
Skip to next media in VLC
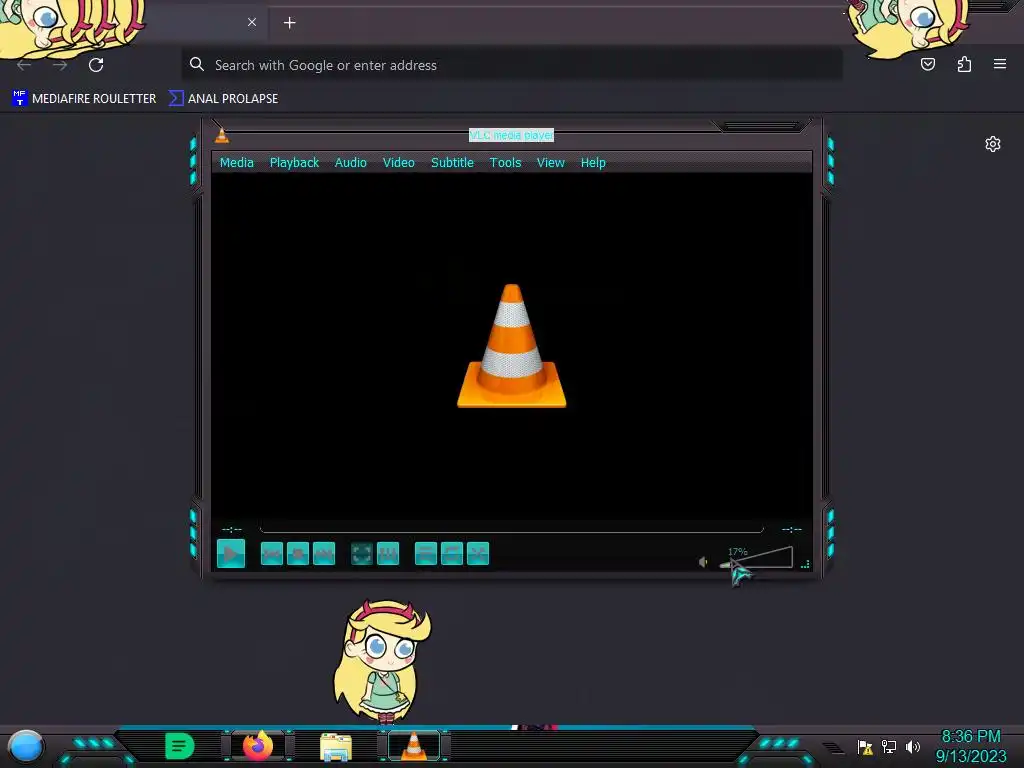click(324, 554)
